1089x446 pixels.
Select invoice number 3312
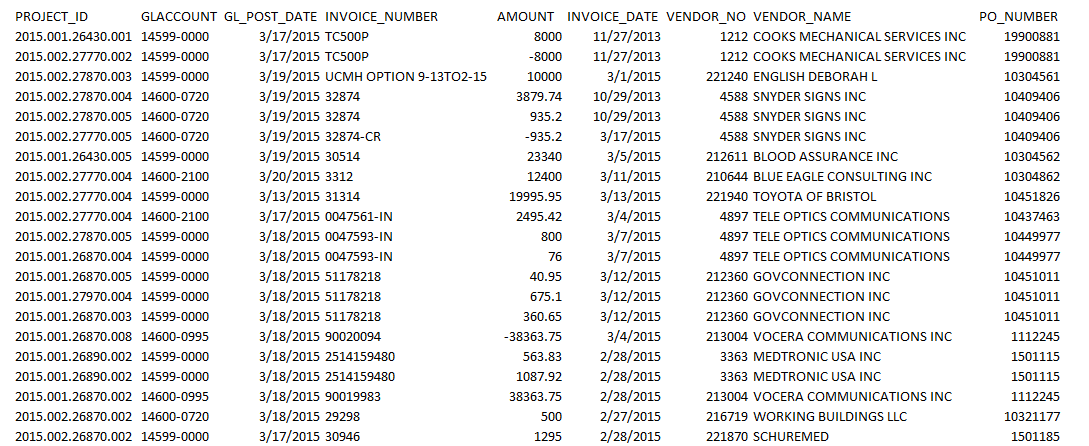pos(338,176)
